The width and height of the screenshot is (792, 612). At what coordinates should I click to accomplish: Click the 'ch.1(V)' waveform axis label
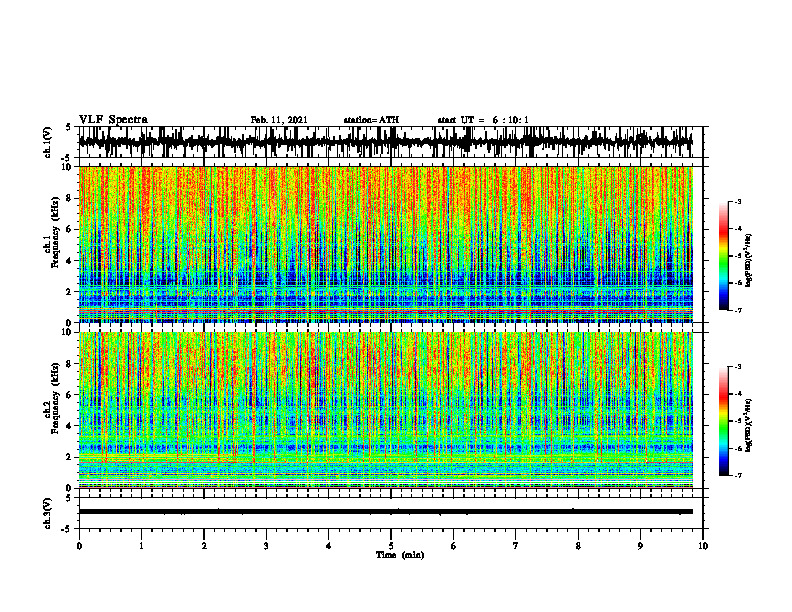point(47,142)
